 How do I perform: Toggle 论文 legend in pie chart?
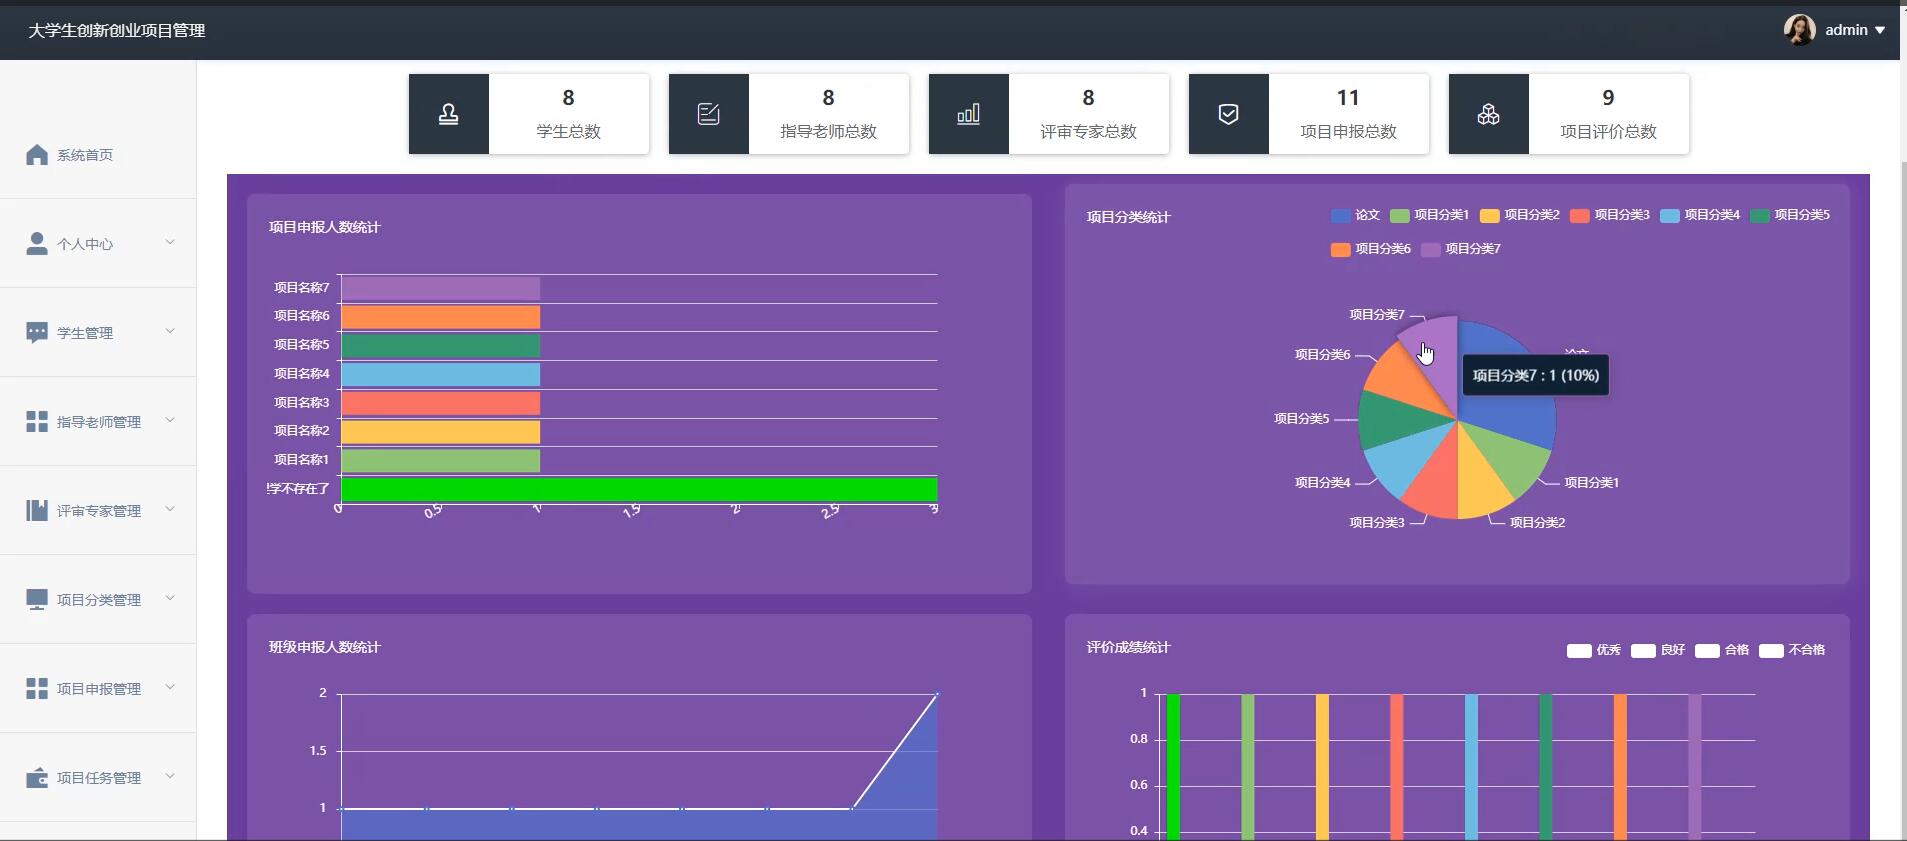(x=1355, y=215)
